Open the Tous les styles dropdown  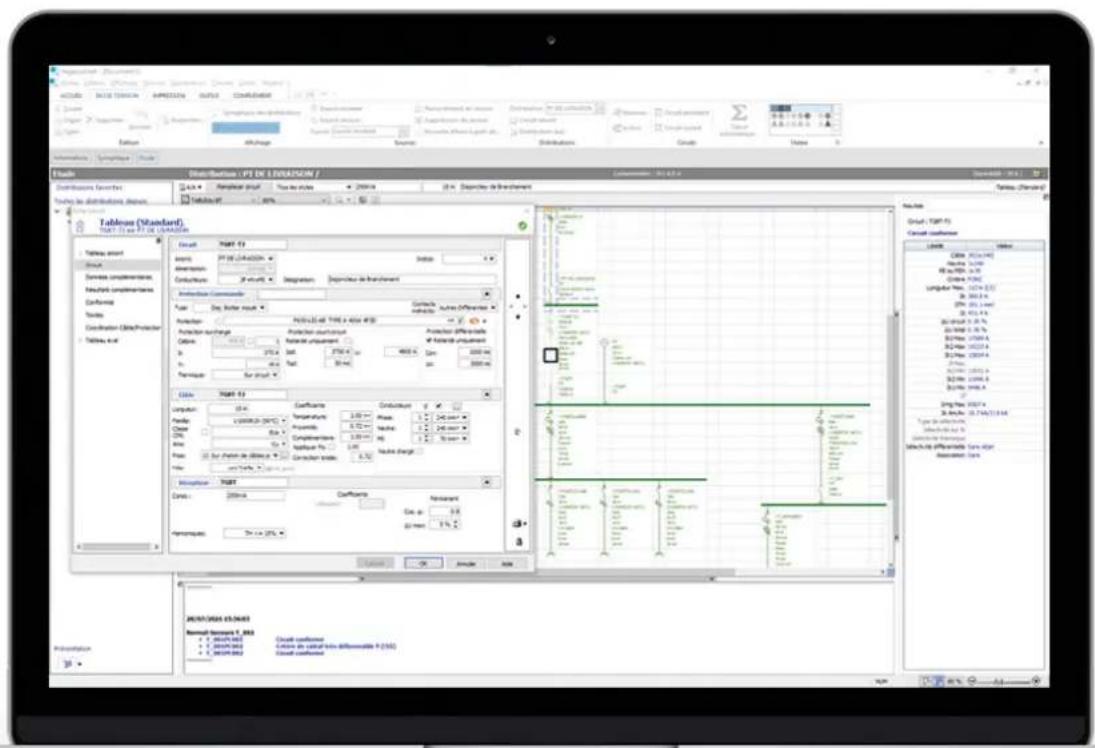313,187
